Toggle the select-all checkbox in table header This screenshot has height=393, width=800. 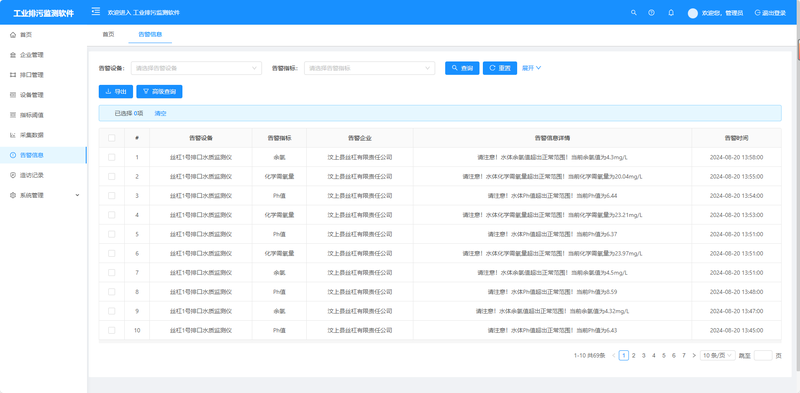[112, 138]
